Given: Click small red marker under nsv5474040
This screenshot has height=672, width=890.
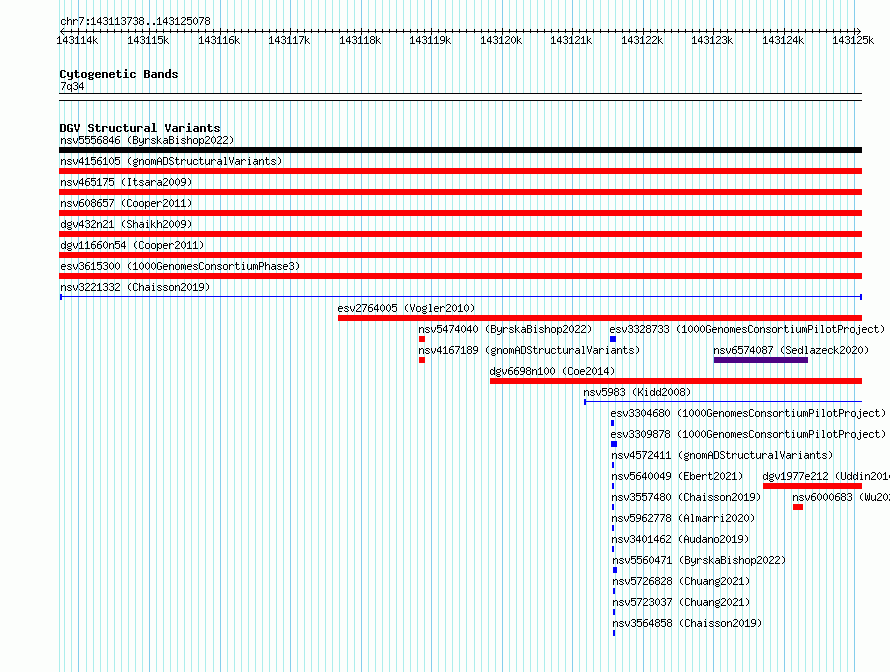Looking at the screenshot, I should click(x=422, y=339).
